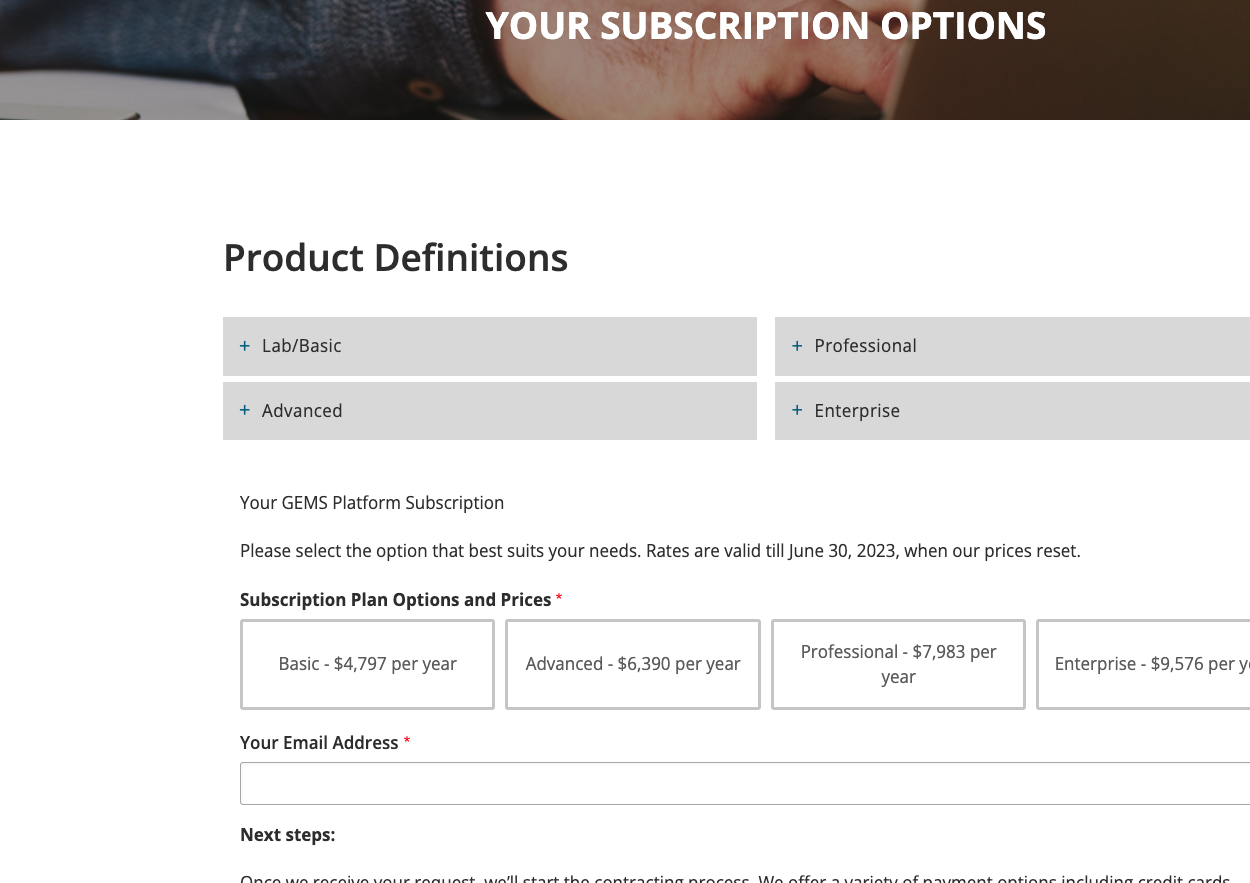Pick the Professional - $7,983 per year plan
The width and height of the screenshot is (1250, 883).
(x=898, y=664)
